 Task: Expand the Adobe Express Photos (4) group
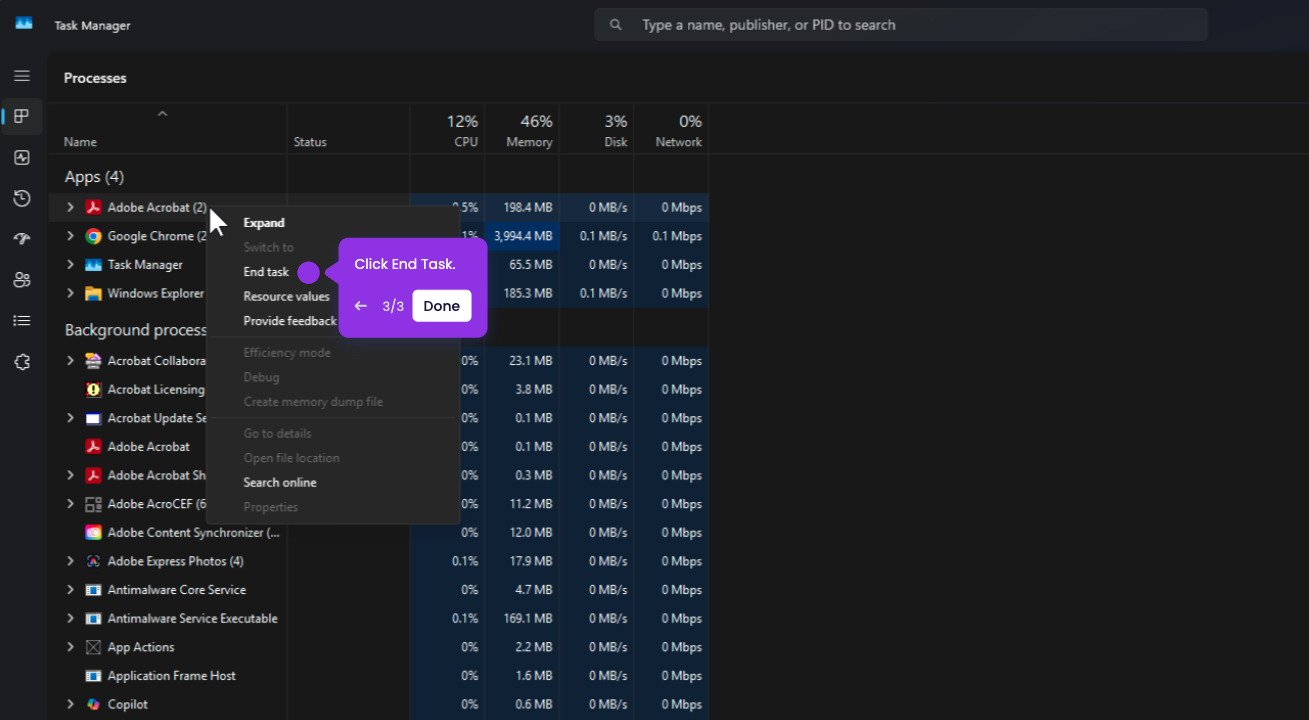pos(70,562)
